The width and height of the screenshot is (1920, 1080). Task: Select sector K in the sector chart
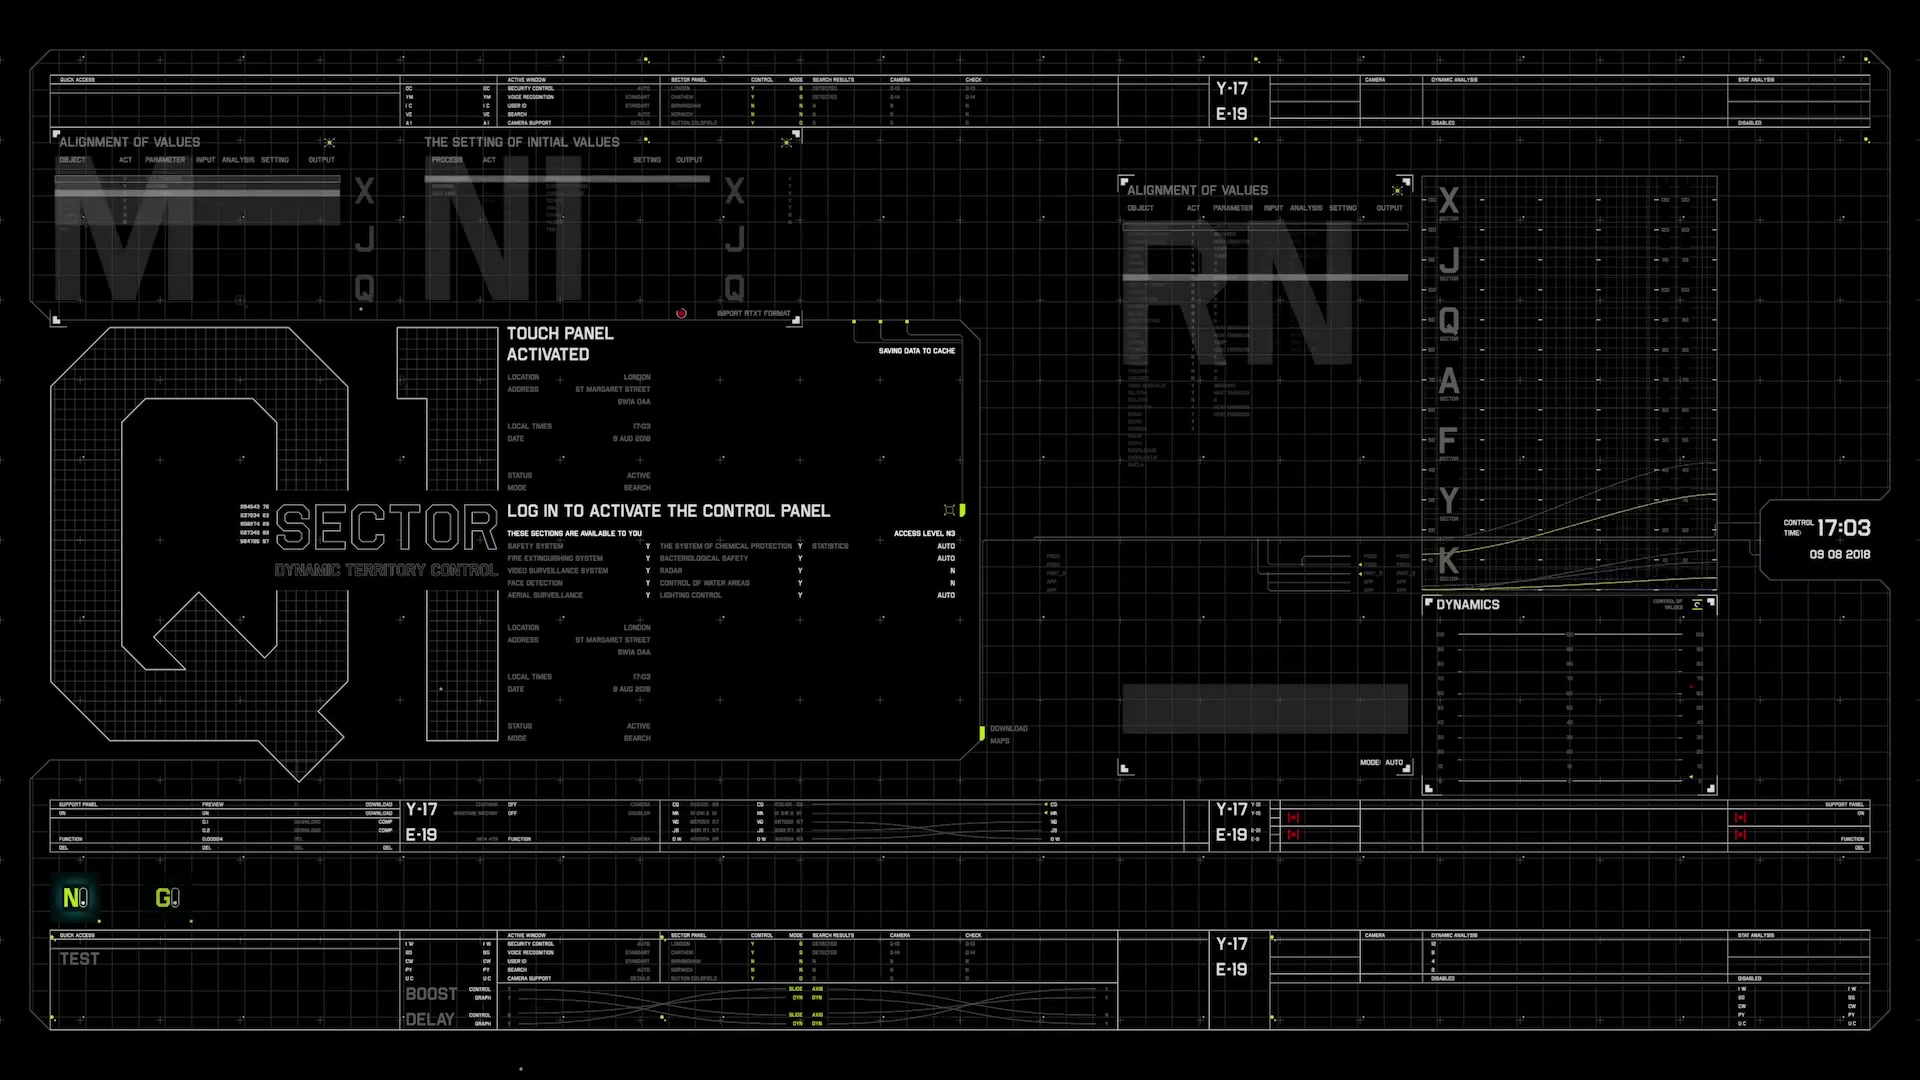click(x=1448, y=562)
